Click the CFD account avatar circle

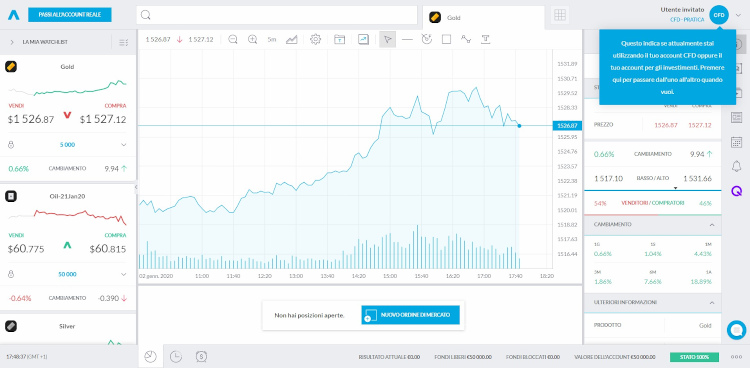pos(718,15)
